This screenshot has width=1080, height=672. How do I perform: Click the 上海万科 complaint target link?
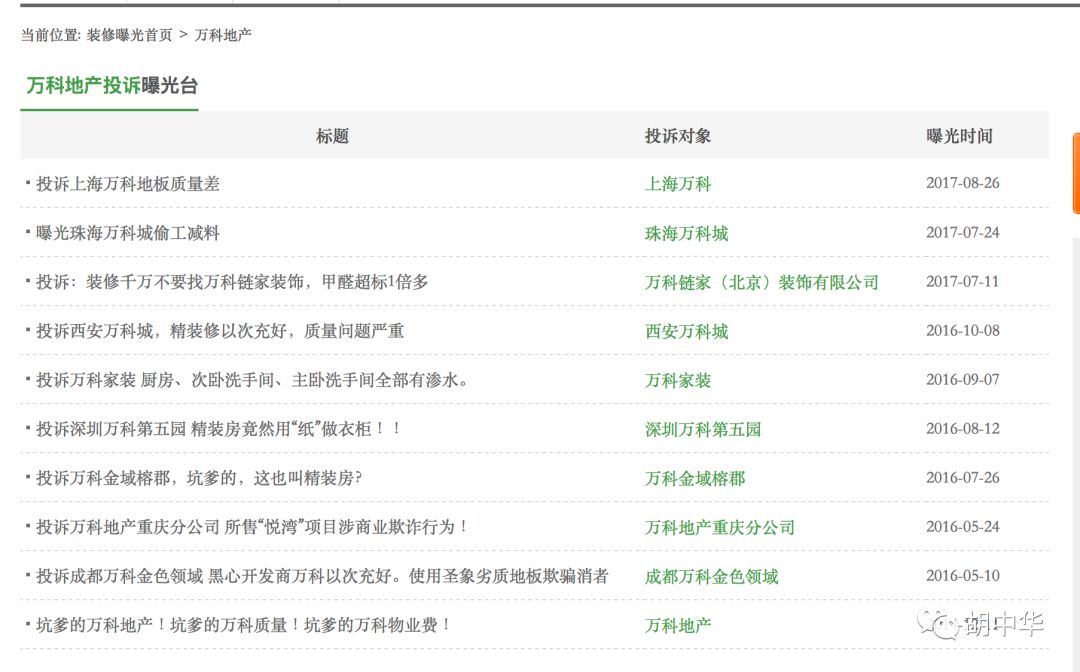click(678, 184)
